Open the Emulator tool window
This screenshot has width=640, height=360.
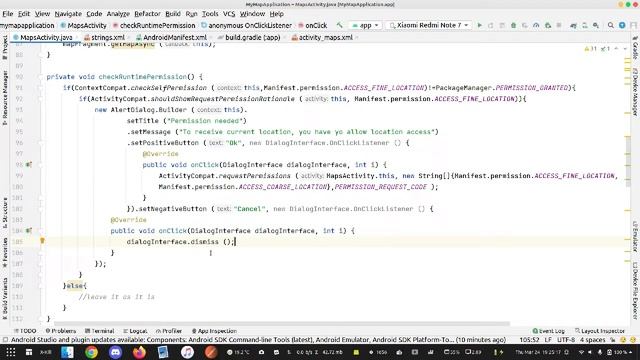pos(636,236)
